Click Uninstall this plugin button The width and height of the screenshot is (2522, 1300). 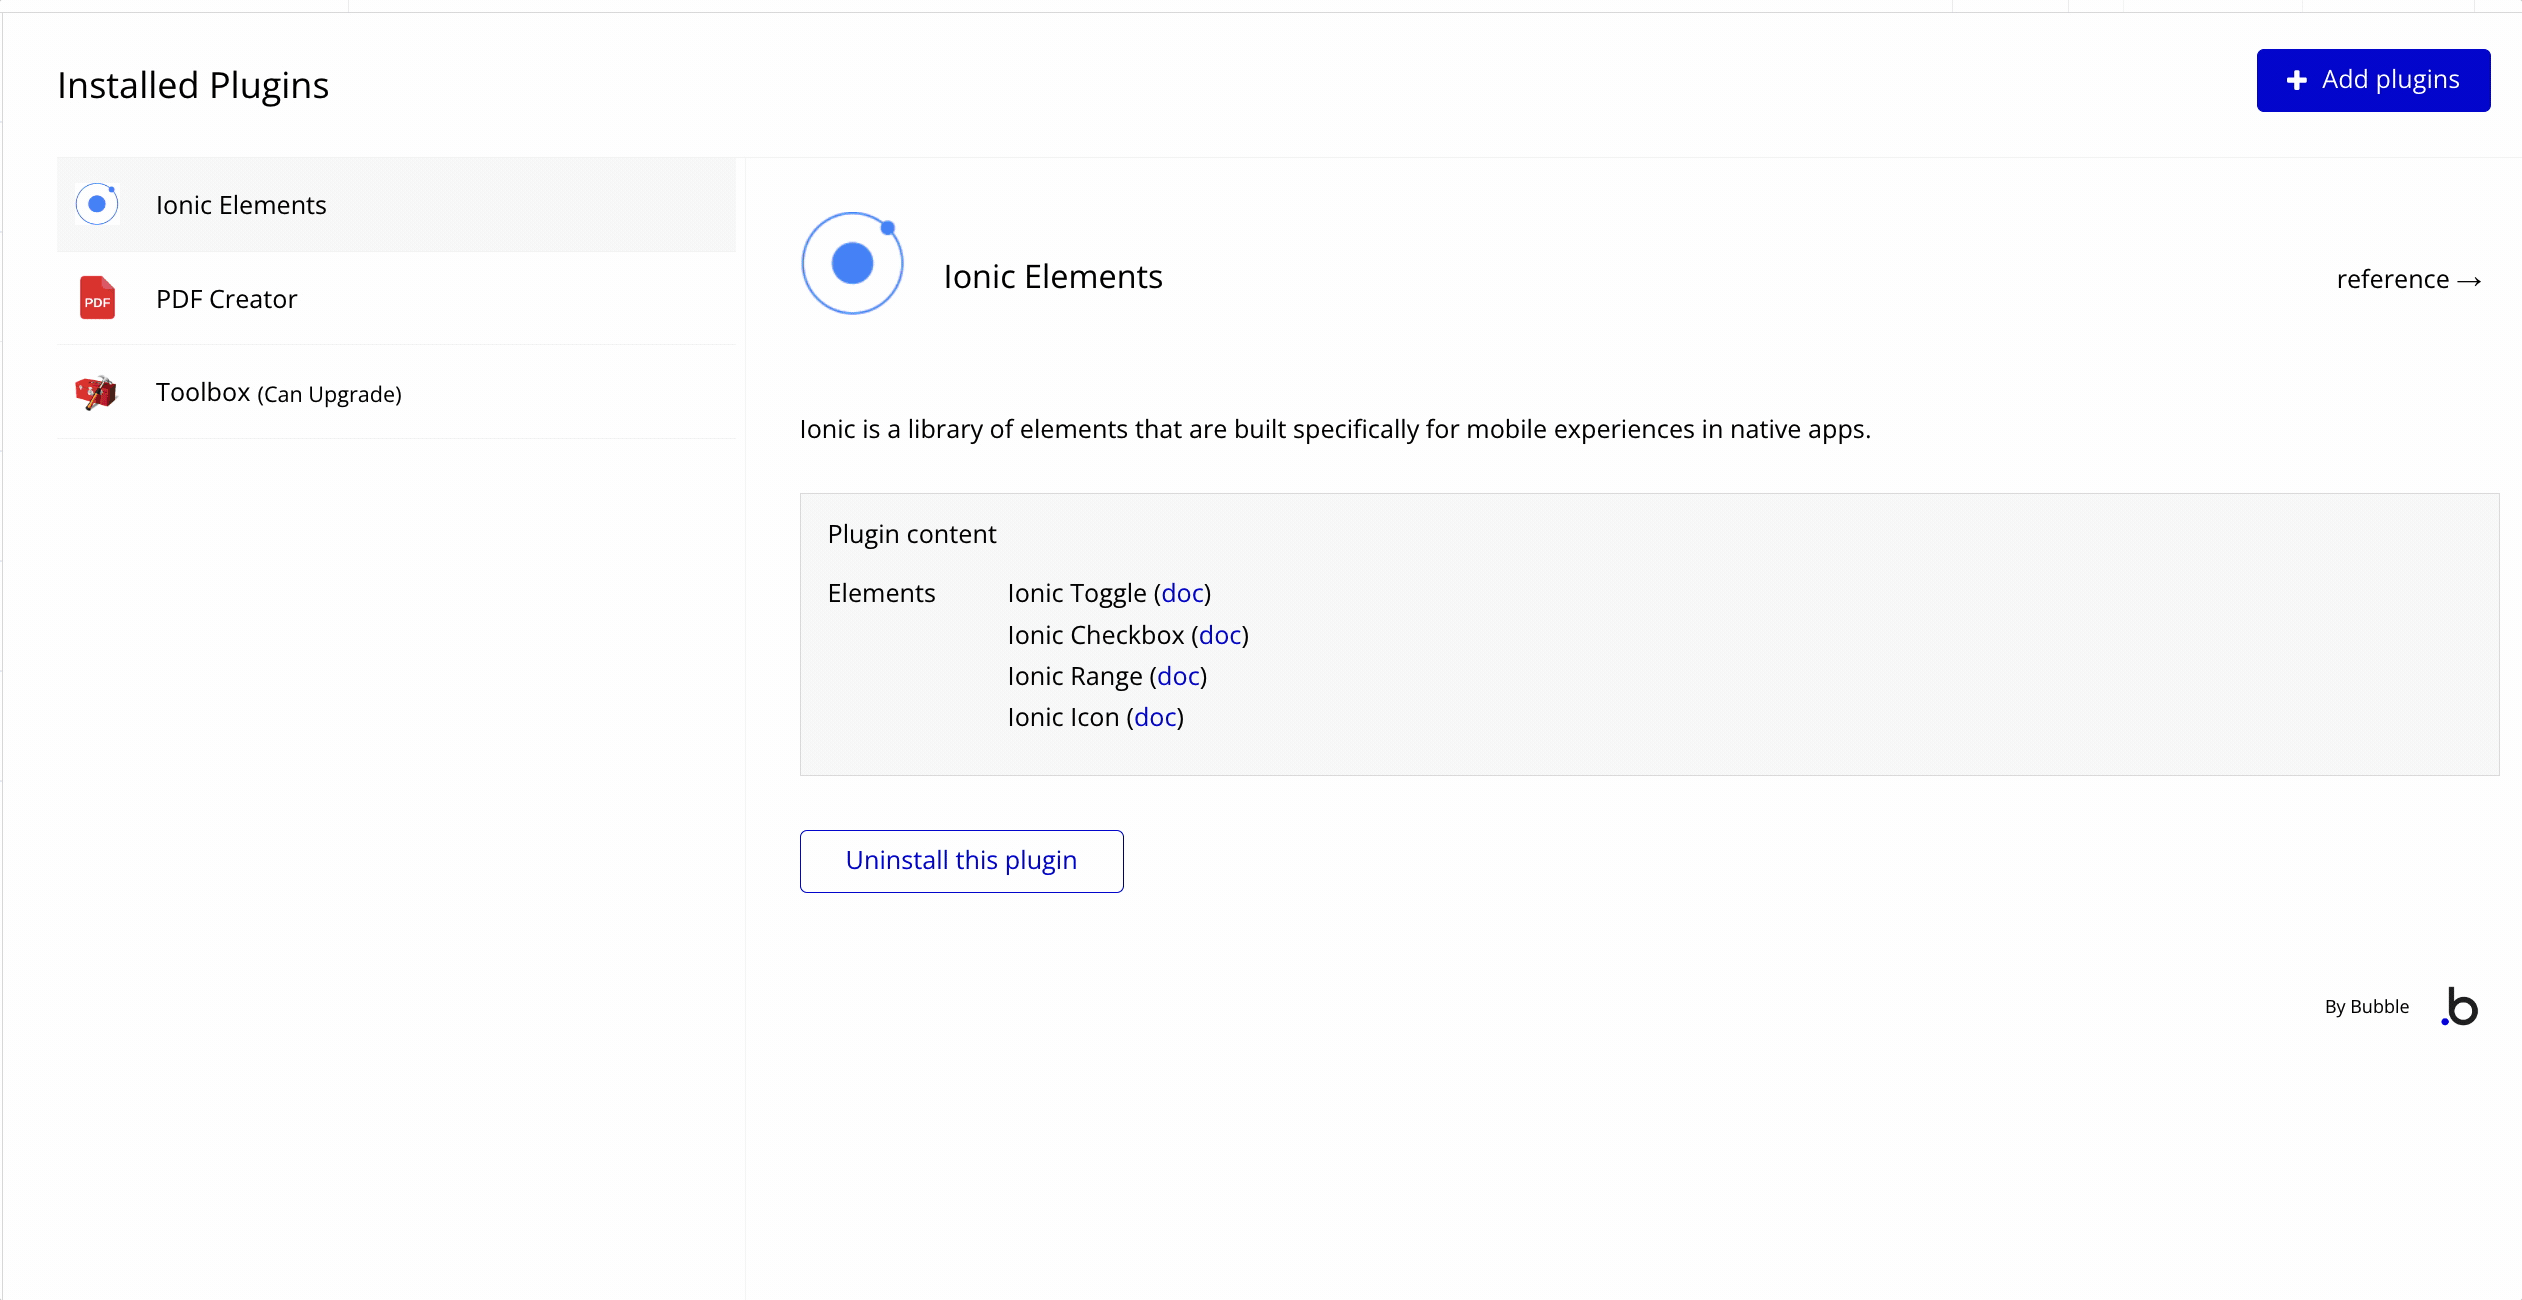click(x=961, y=861)
